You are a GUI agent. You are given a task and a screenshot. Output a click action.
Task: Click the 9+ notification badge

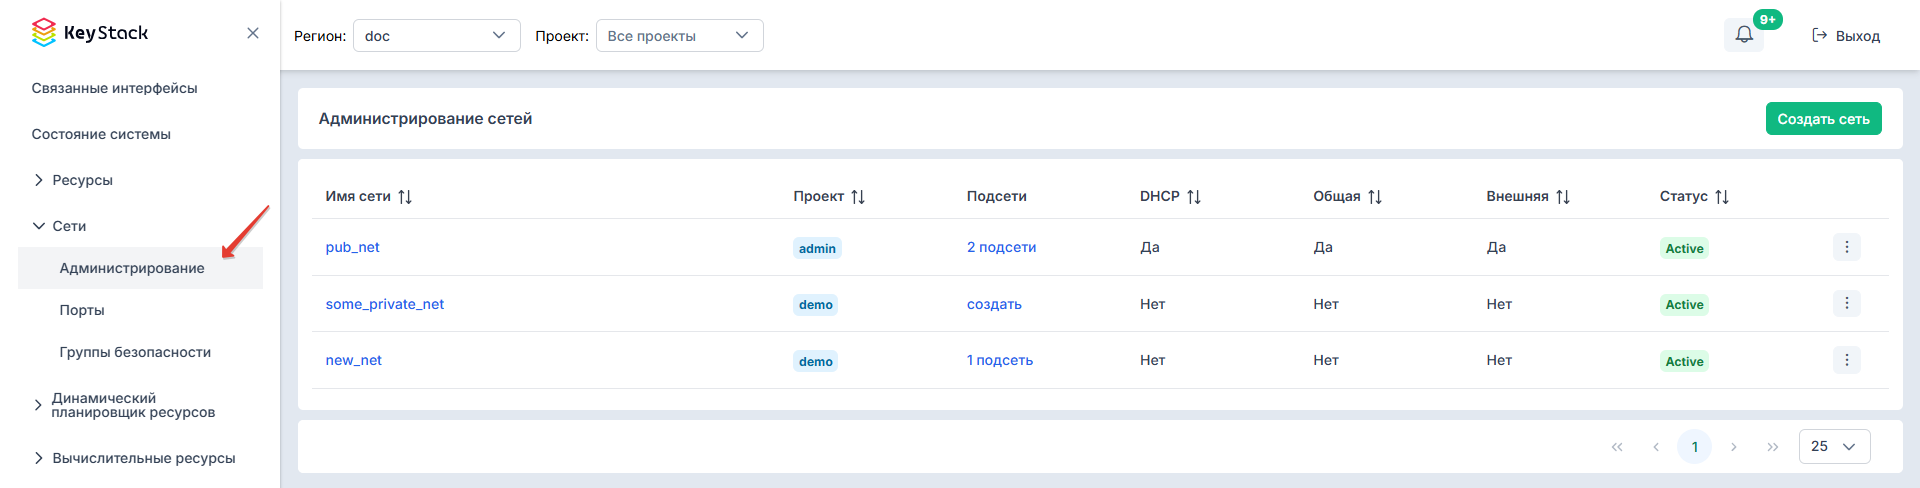coord(1768,19)
